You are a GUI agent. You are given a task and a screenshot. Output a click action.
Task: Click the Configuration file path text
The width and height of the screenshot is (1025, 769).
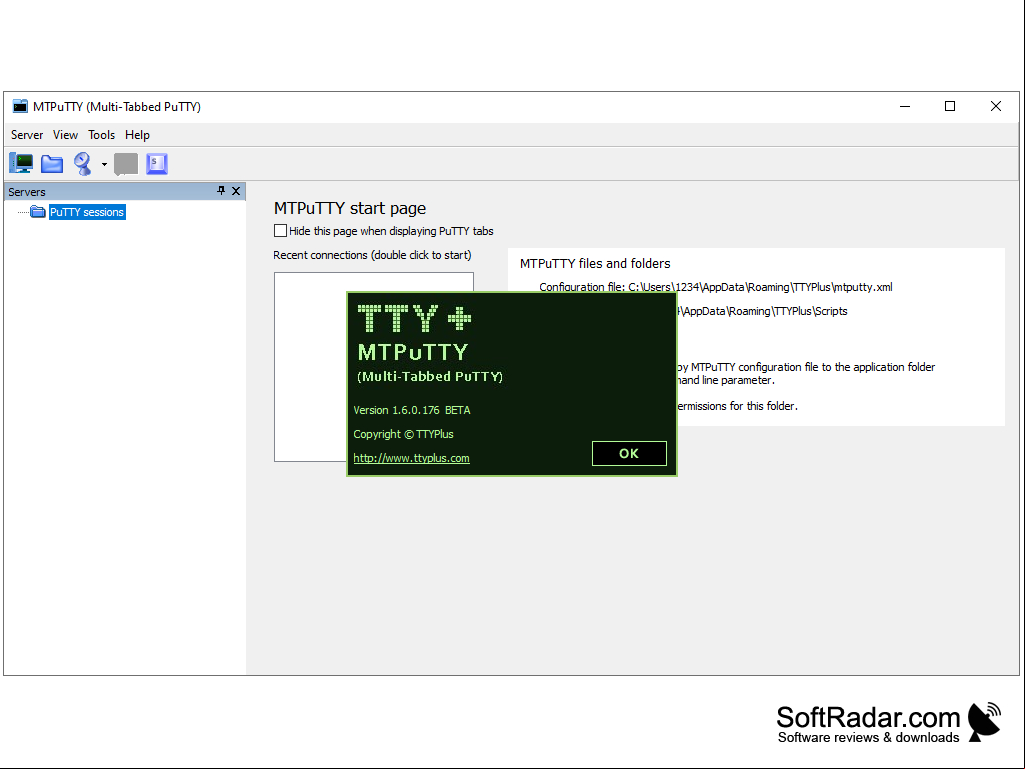716,287
